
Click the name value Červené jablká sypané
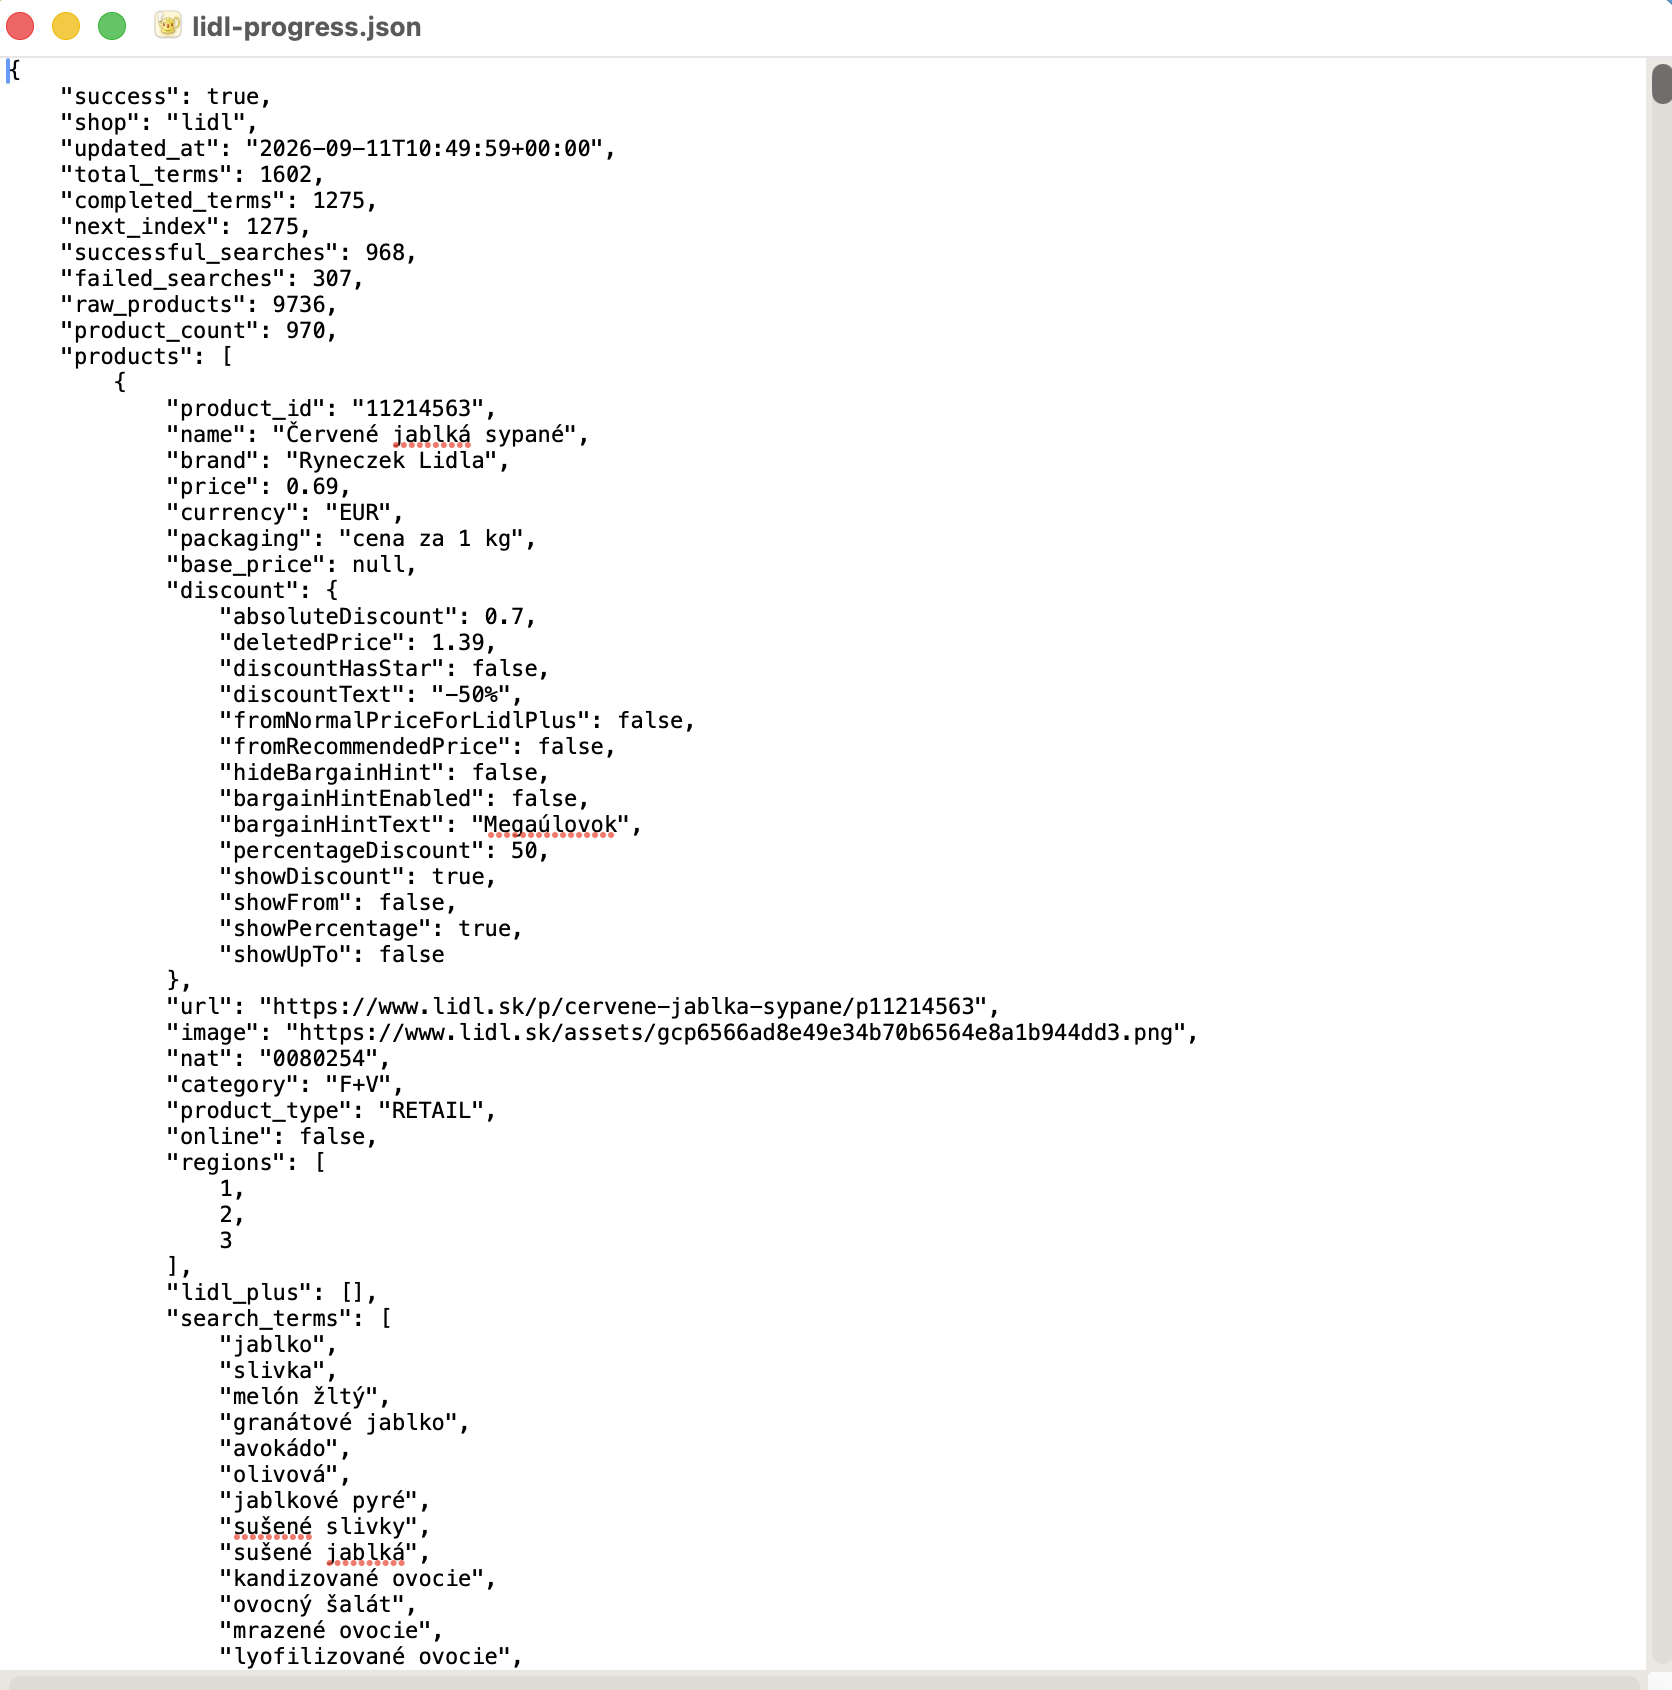click(425, 435)
